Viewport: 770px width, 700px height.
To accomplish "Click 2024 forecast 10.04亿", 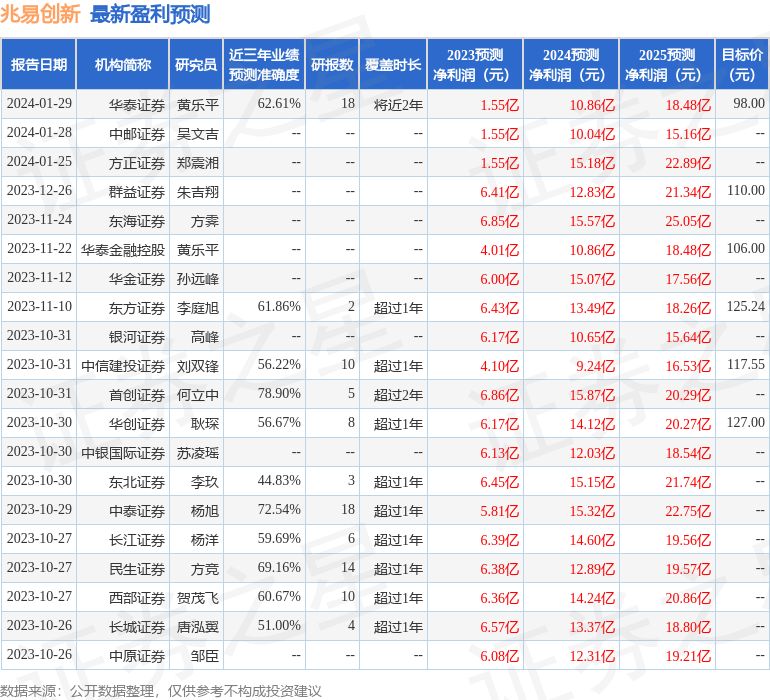I will point(592,134).
